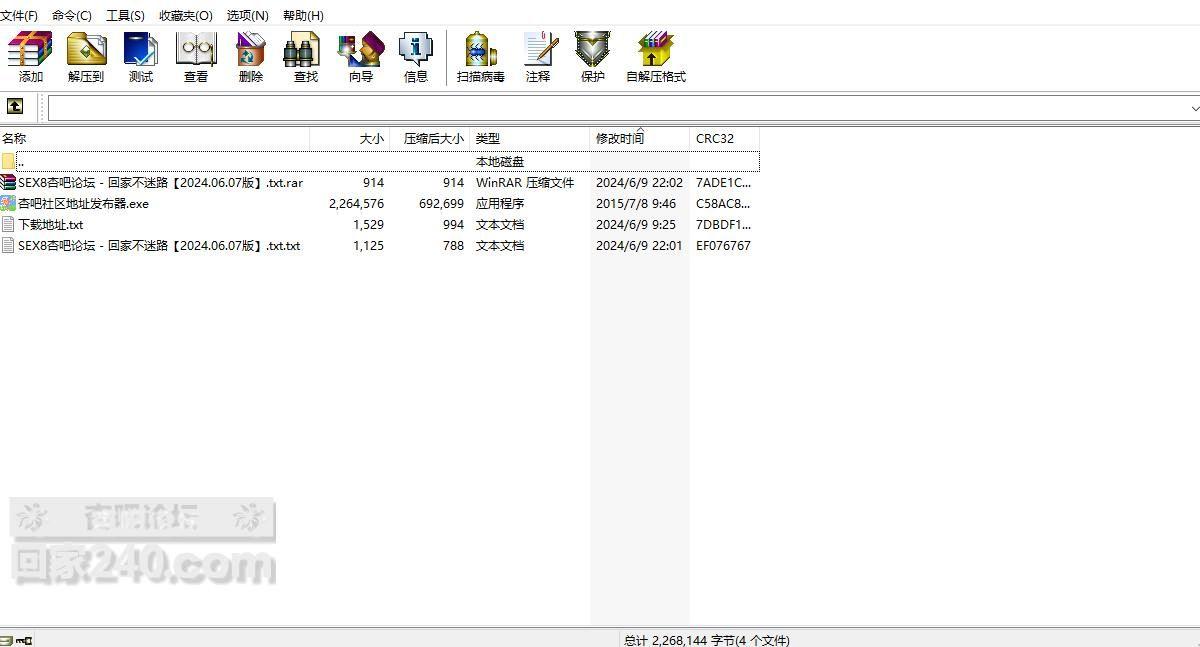Select the file SEX8杏吧论坛 .txt.rar name
The width and height of the screenshot is (1200, 647).
point(160,183)
